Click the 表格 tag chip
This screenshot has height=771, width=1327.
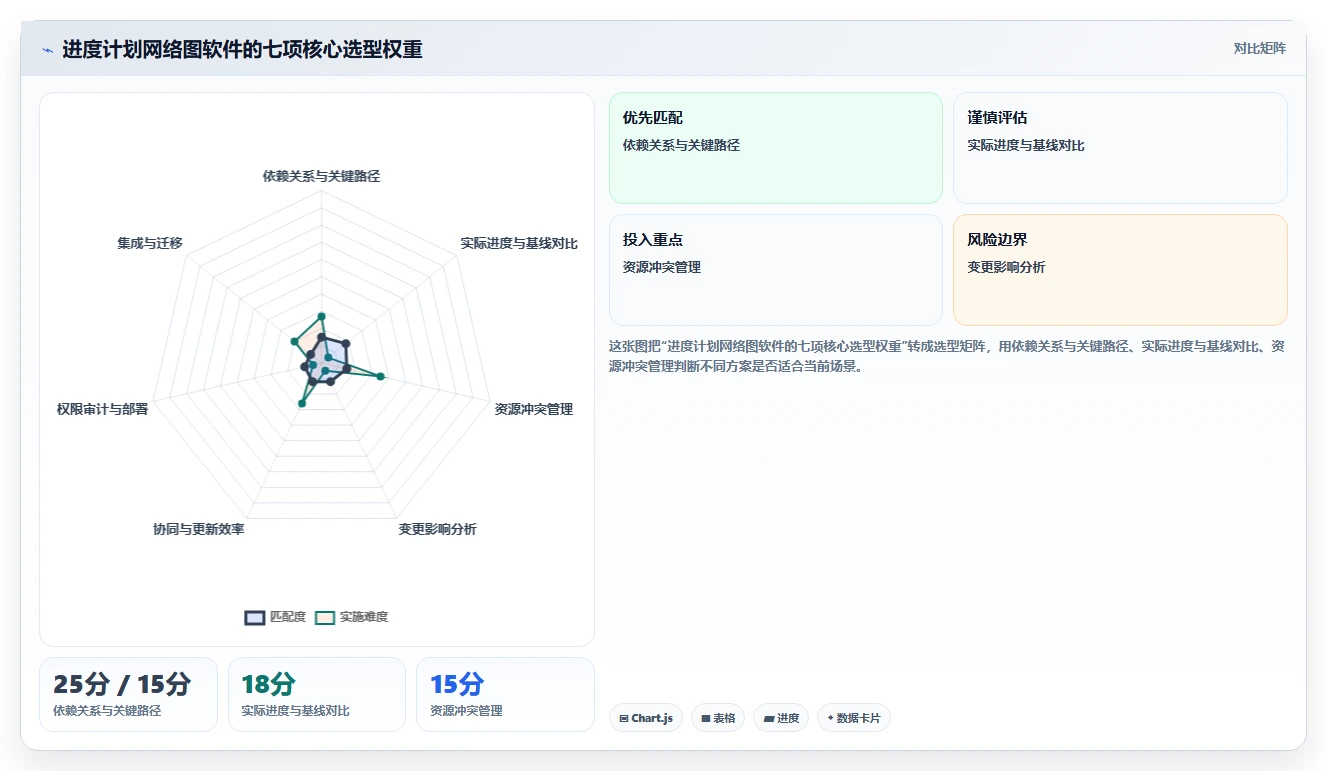(x=718, y=718)
